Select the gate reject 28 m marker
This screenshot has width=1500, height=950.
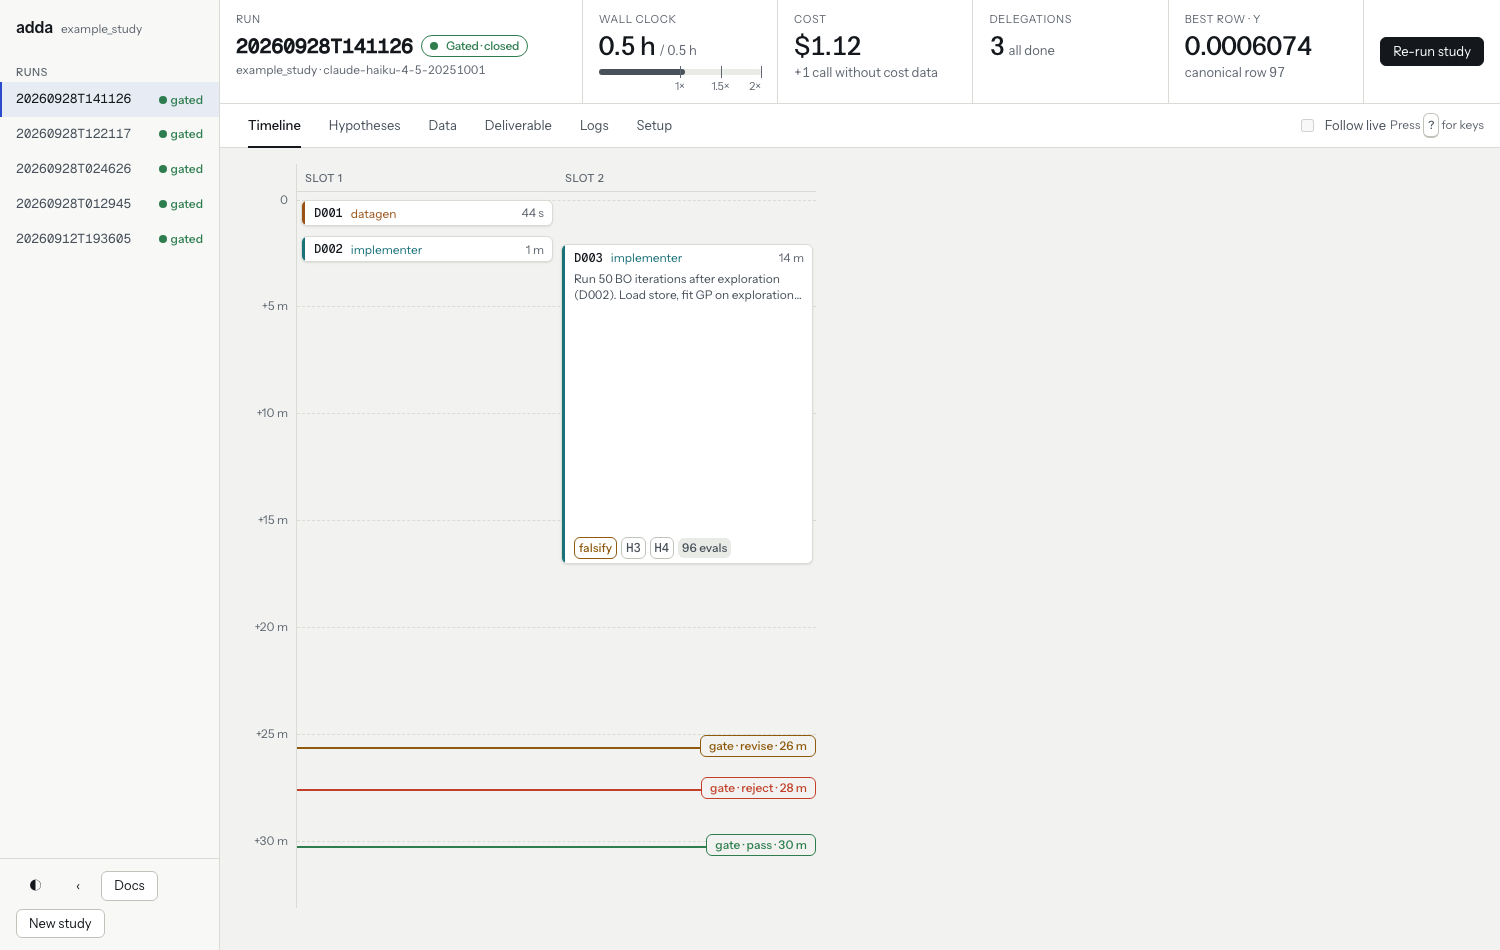758,788
